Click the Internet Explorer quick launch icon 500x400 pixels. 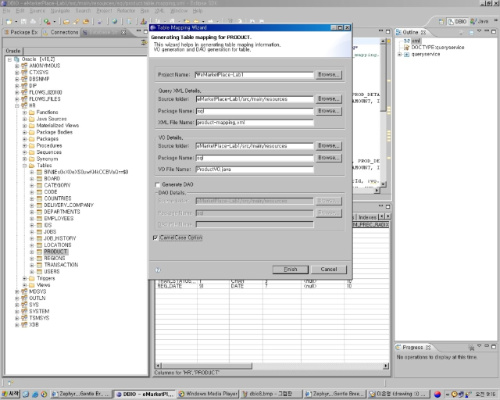[x=35, y=394]
